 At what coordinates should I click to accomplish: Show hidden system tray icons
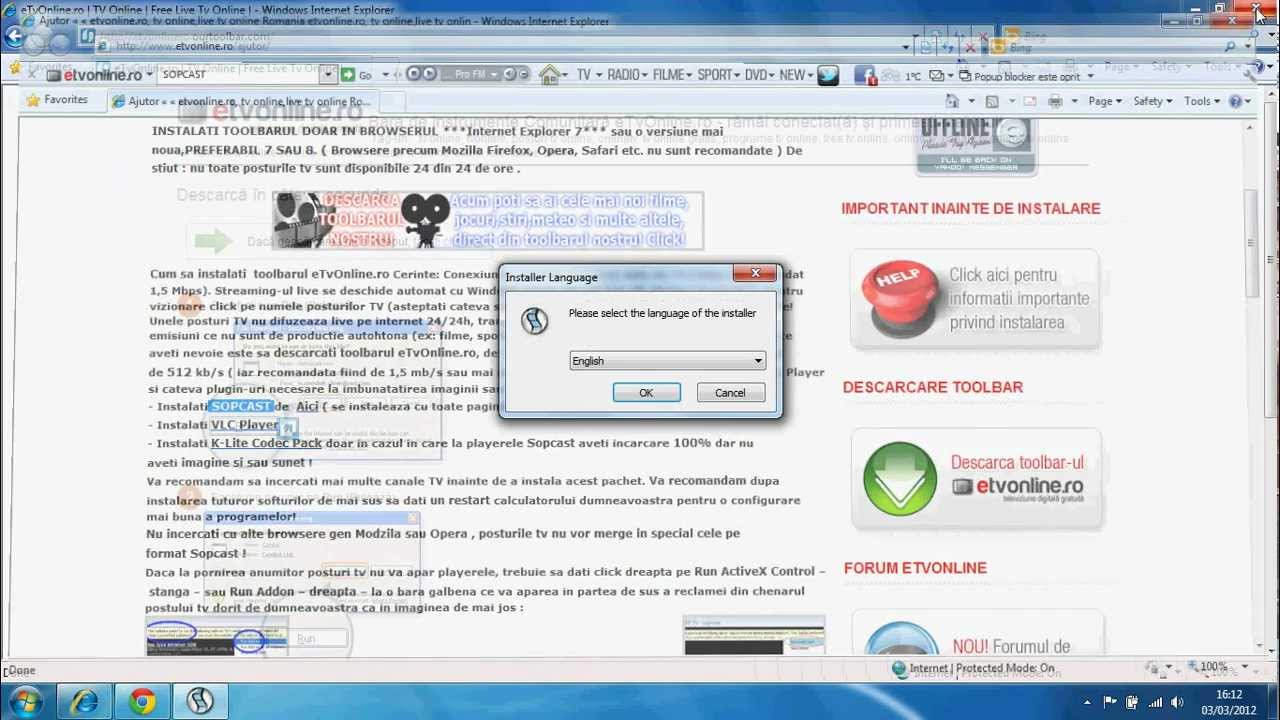click(1088, 702)
